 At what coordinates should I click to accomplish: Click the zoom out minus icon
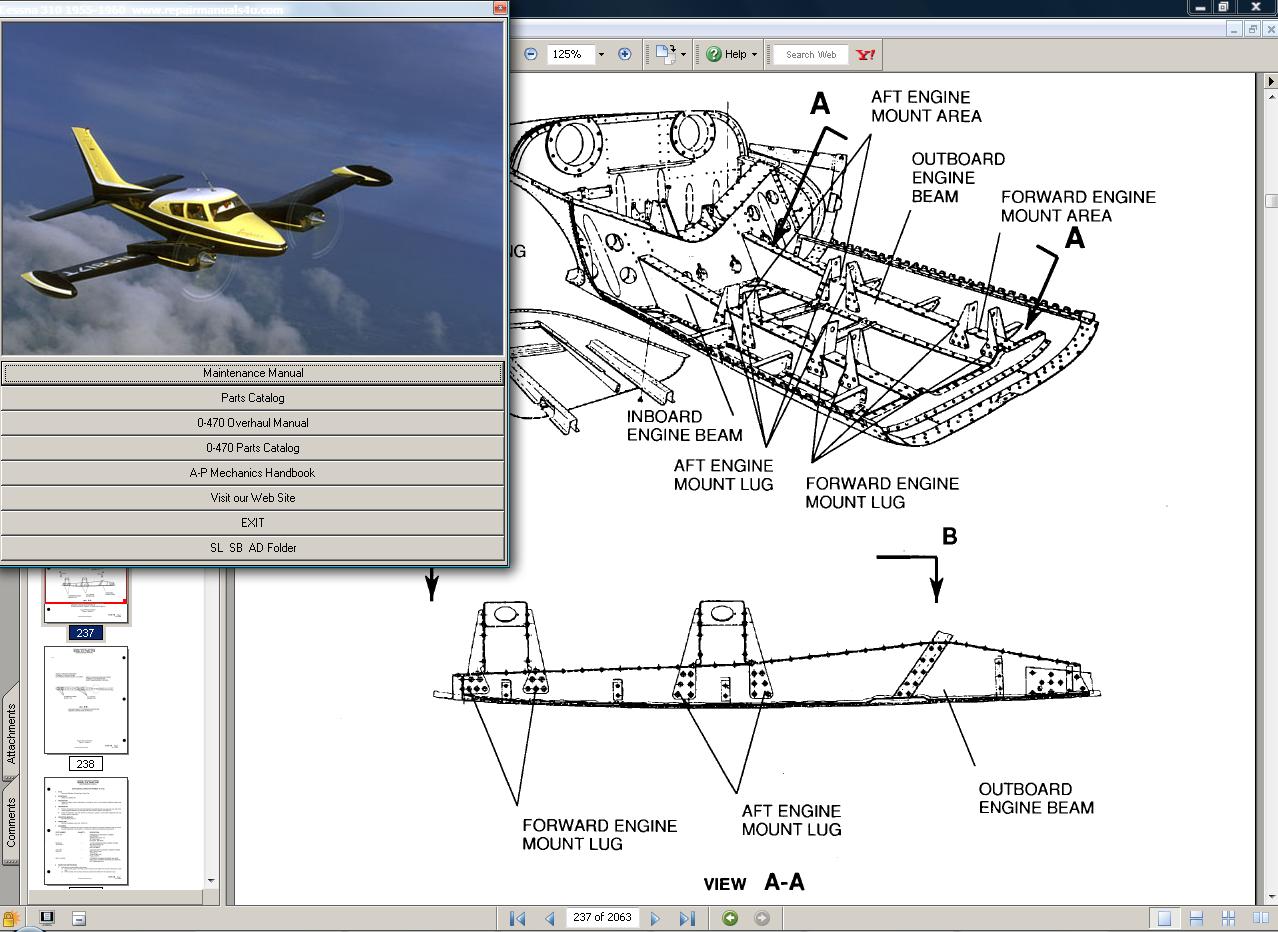tap(531, 54)
